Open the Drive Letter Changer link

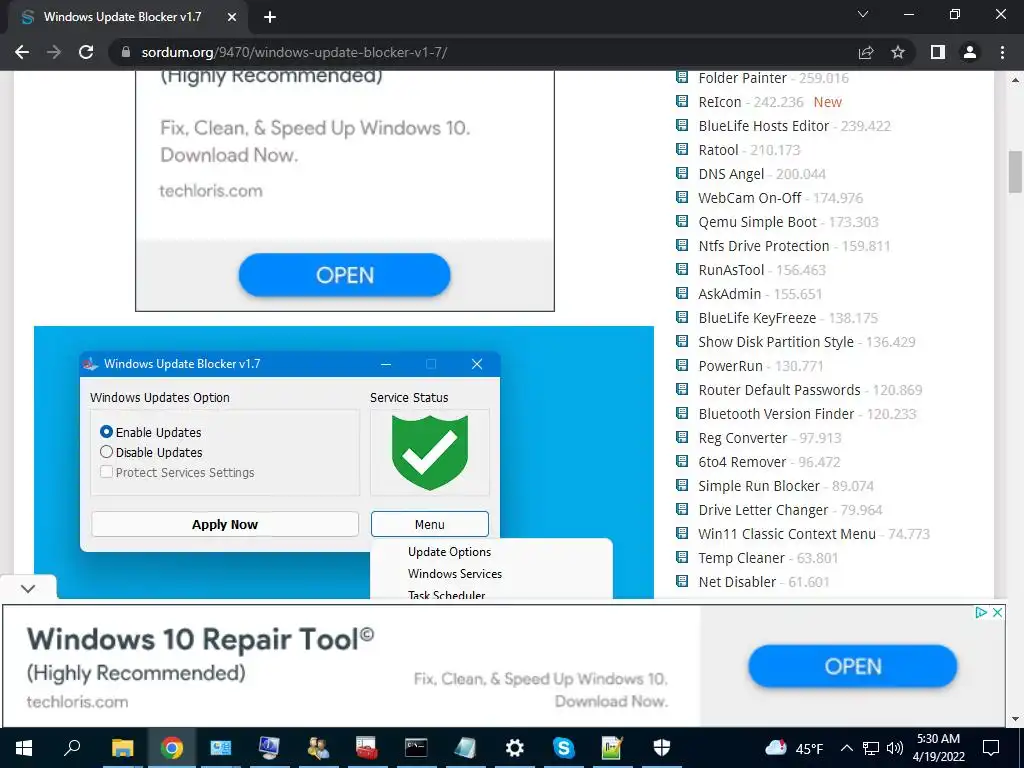tap(763, 510)
